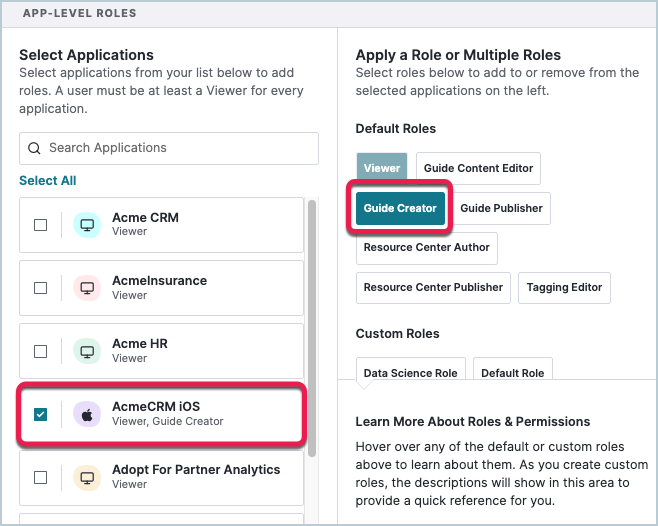Check the Acme CRM checkbox
Viewport: 658px width, 526px height.
coord(40,225)
